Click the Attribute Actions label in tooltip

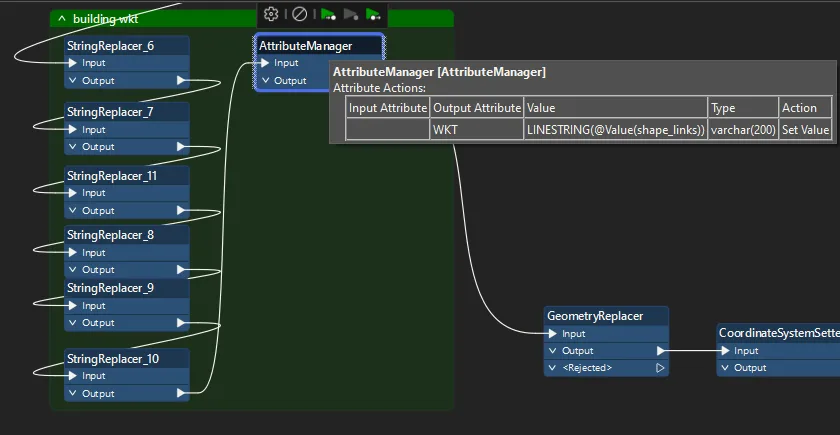pyautogui.click(x=379, y=88)
